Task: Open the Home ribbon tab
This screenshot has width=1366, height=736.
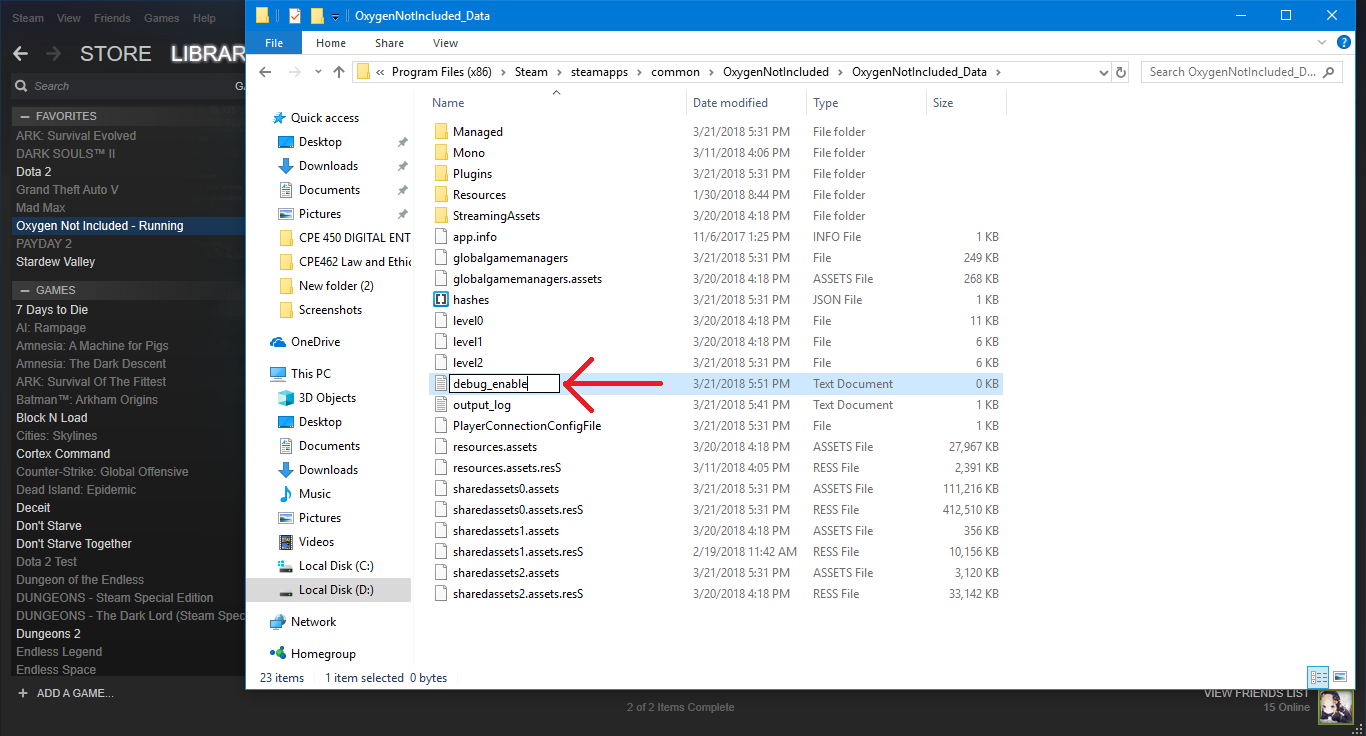Action: [331, 43]
